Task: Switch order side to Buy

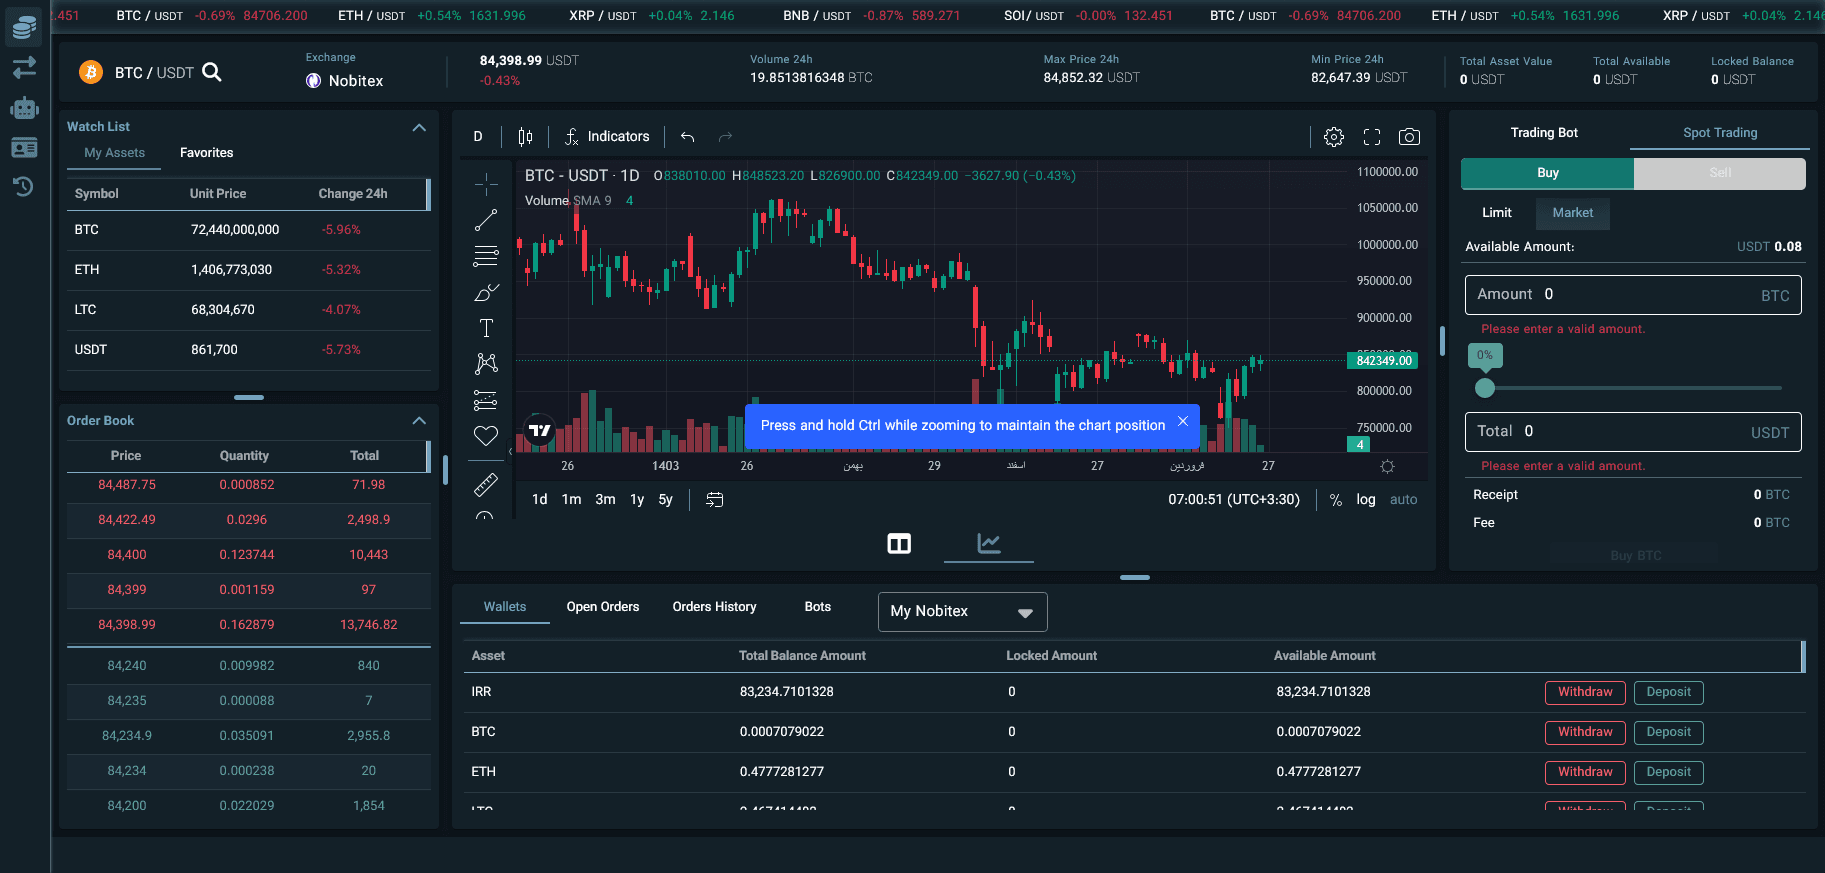Action: pyautogui.click(x=1548, y=173)
